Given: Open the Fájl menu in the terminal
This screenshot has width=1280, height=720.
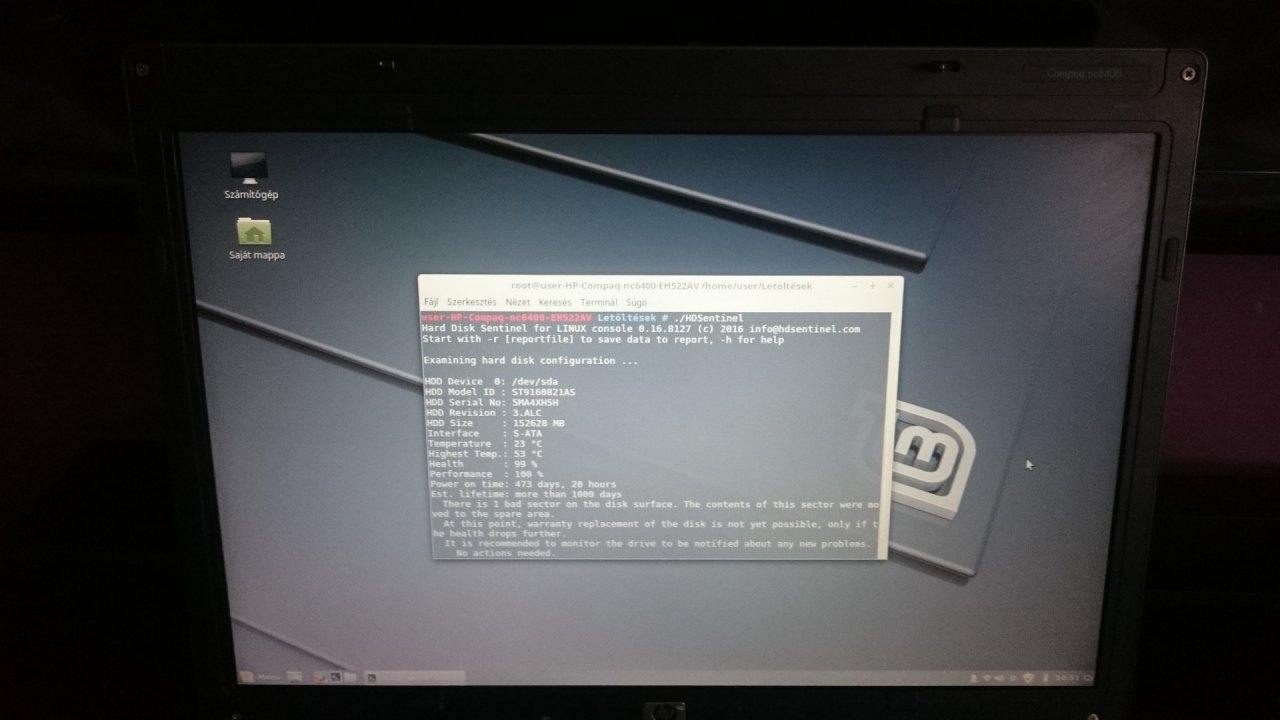Looking at the screenshot, I should (x=431, y=302).
